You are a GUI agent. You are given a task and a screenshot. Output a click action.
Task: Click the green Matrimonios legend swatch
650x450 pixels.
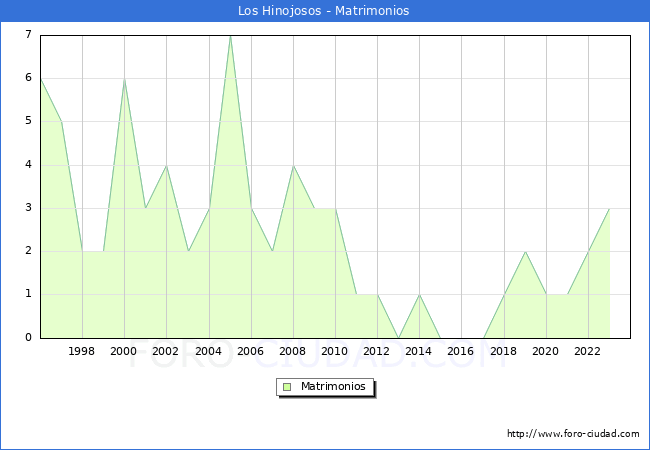click(x=287, y=386)
